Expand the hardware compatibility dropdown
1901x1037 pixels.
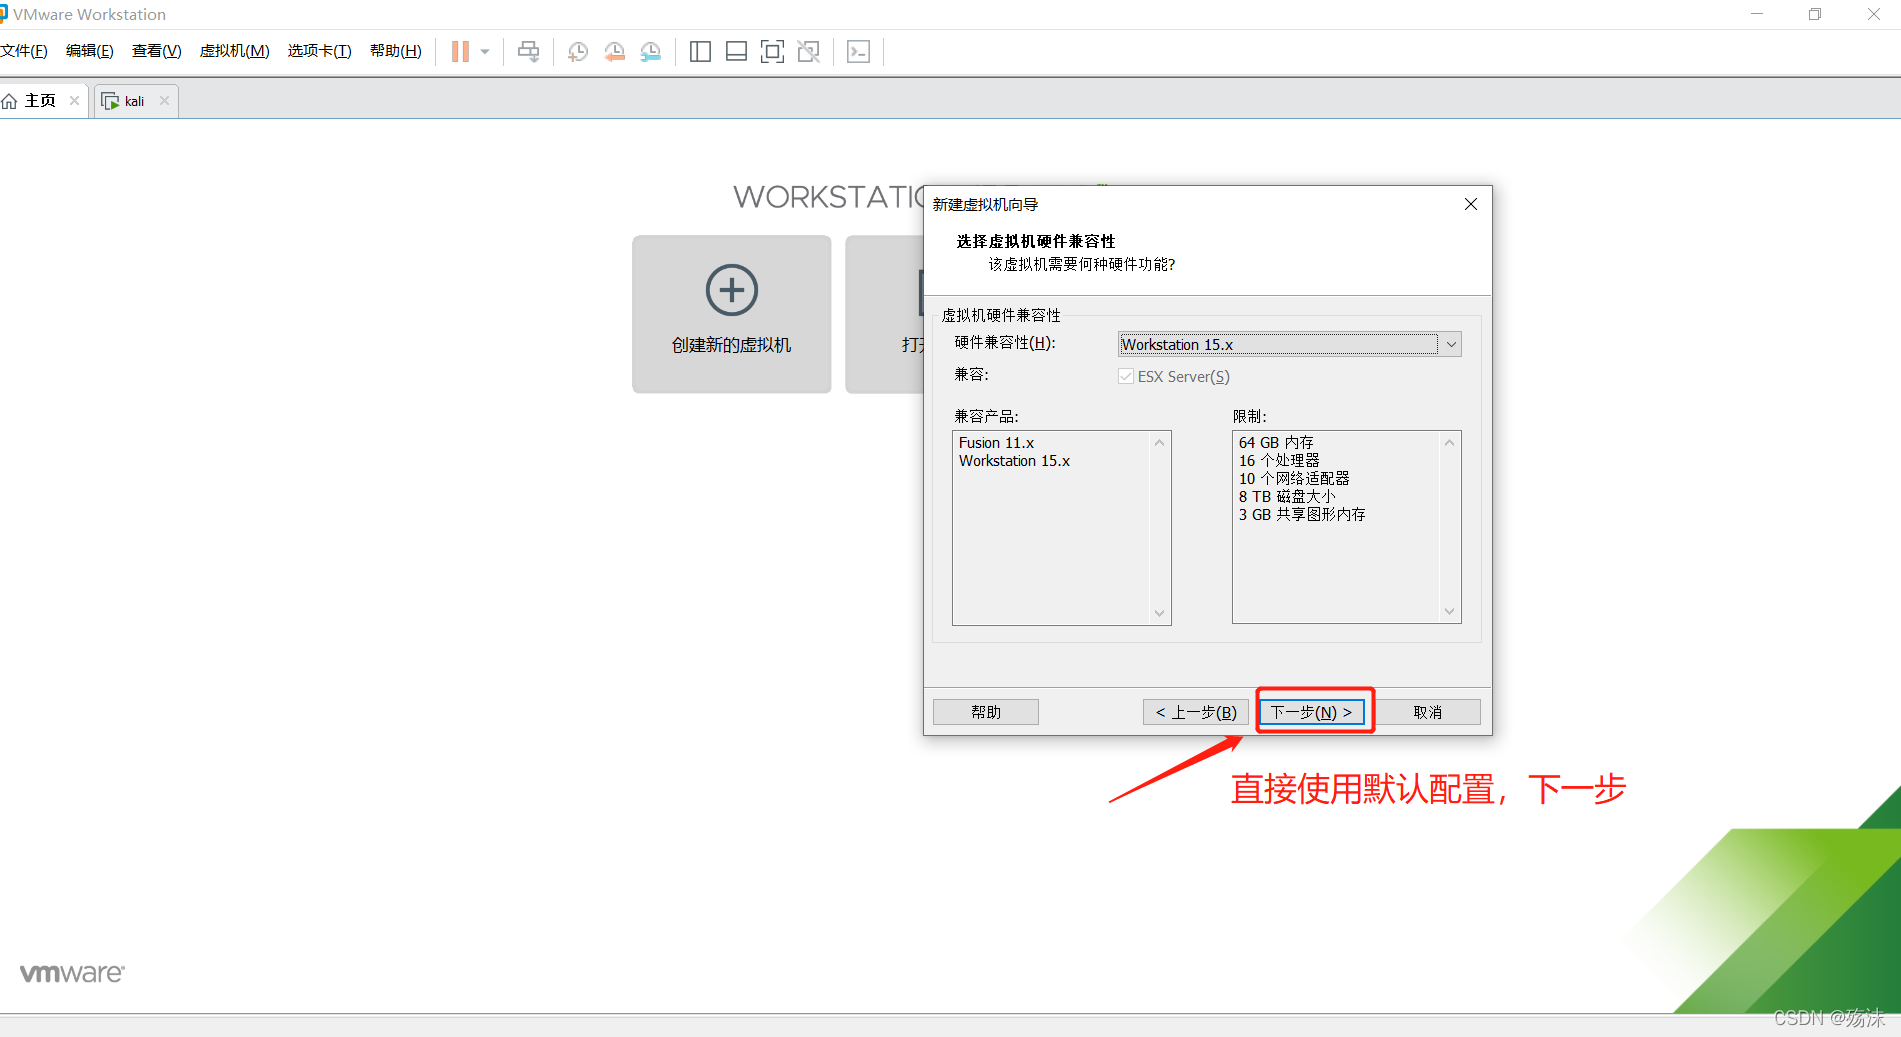tap(1451, 345)
